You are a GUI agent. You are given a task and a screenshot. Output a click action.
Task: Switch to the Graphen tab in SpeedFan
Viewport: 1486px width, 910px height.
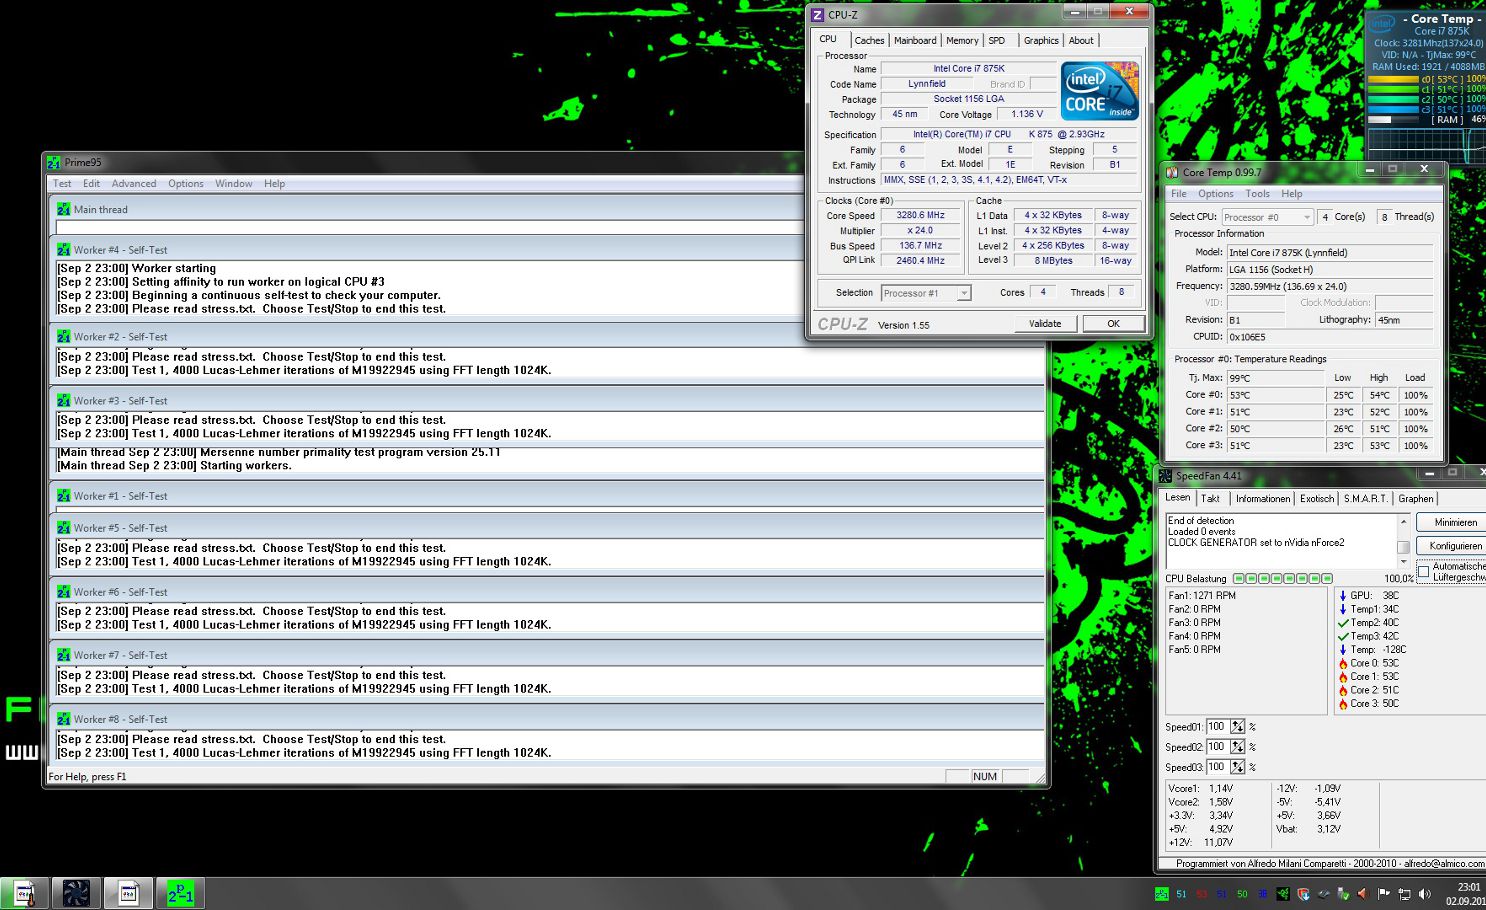[1415, 499]
